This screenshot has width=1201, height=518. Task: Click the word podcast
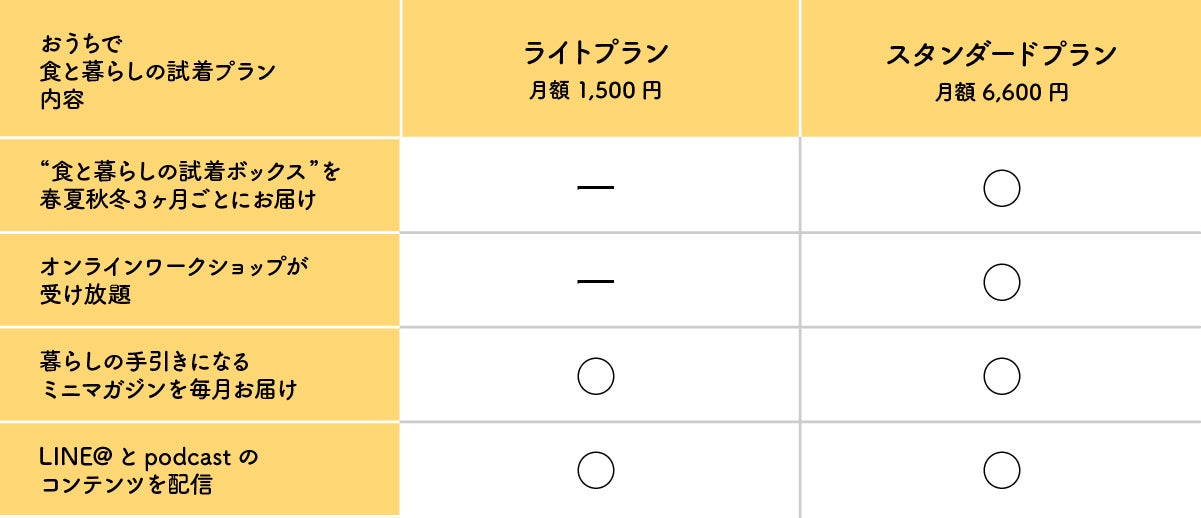click(188, 457)
